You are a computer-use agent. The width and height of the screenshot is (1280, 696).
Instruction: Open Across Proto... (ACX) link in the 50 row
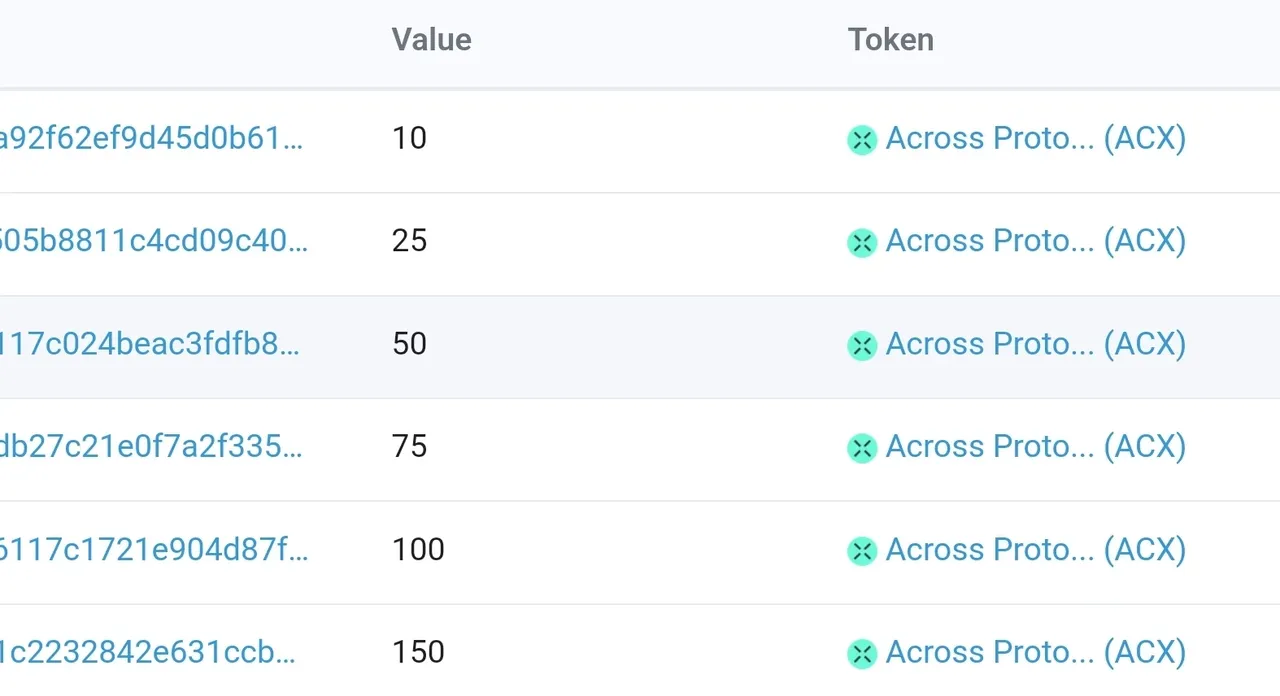(1036, 345)
